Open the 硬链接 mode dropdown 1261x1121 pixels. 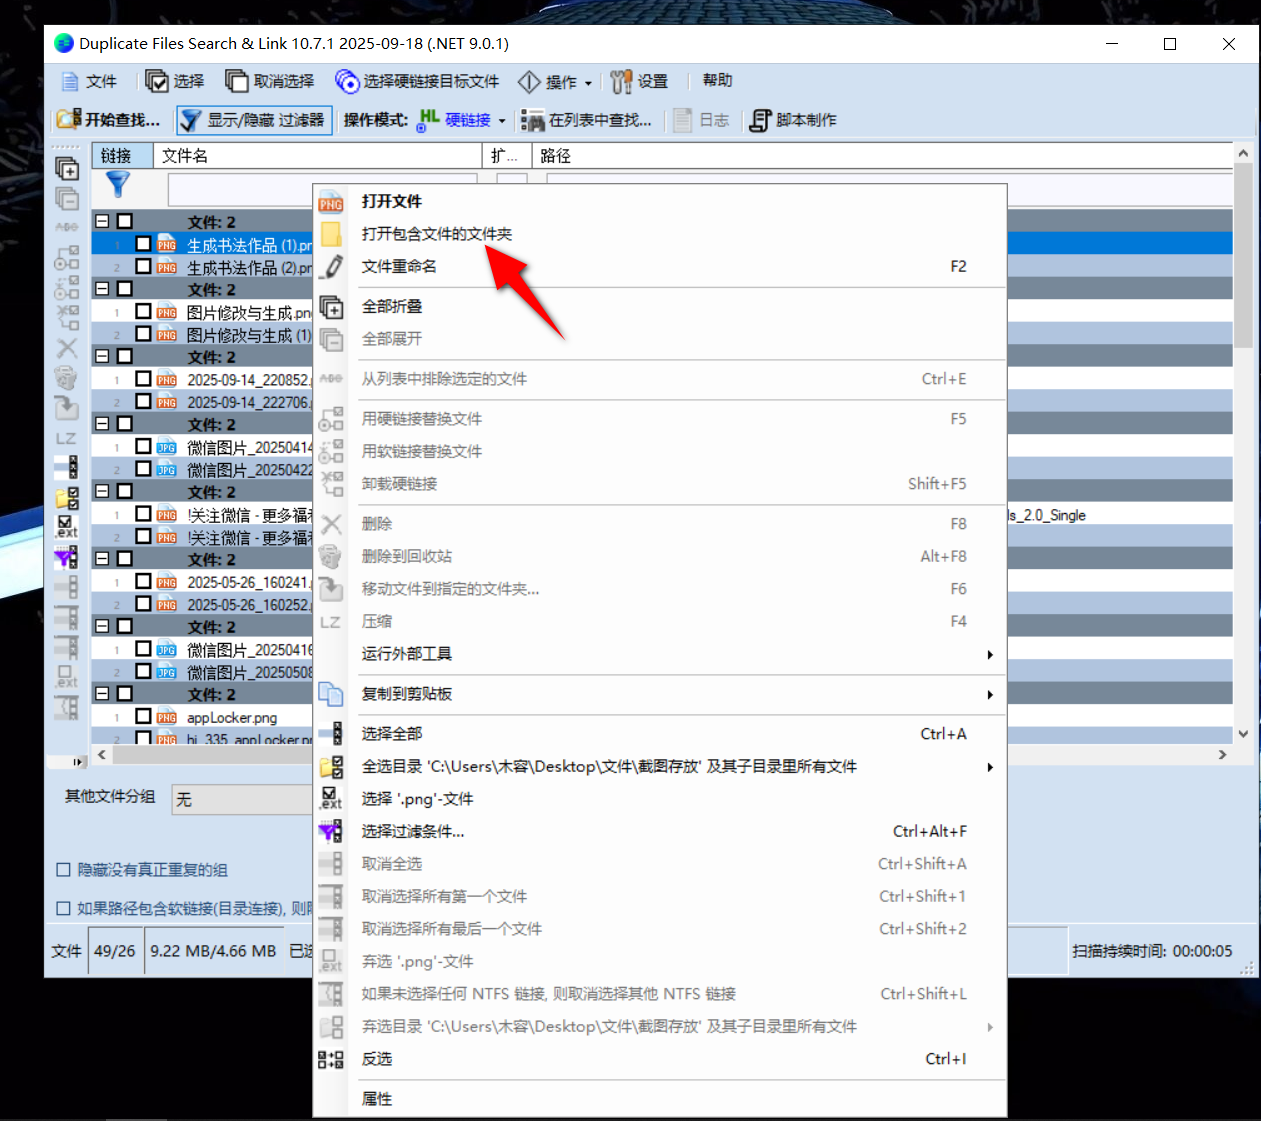point(502,121)
